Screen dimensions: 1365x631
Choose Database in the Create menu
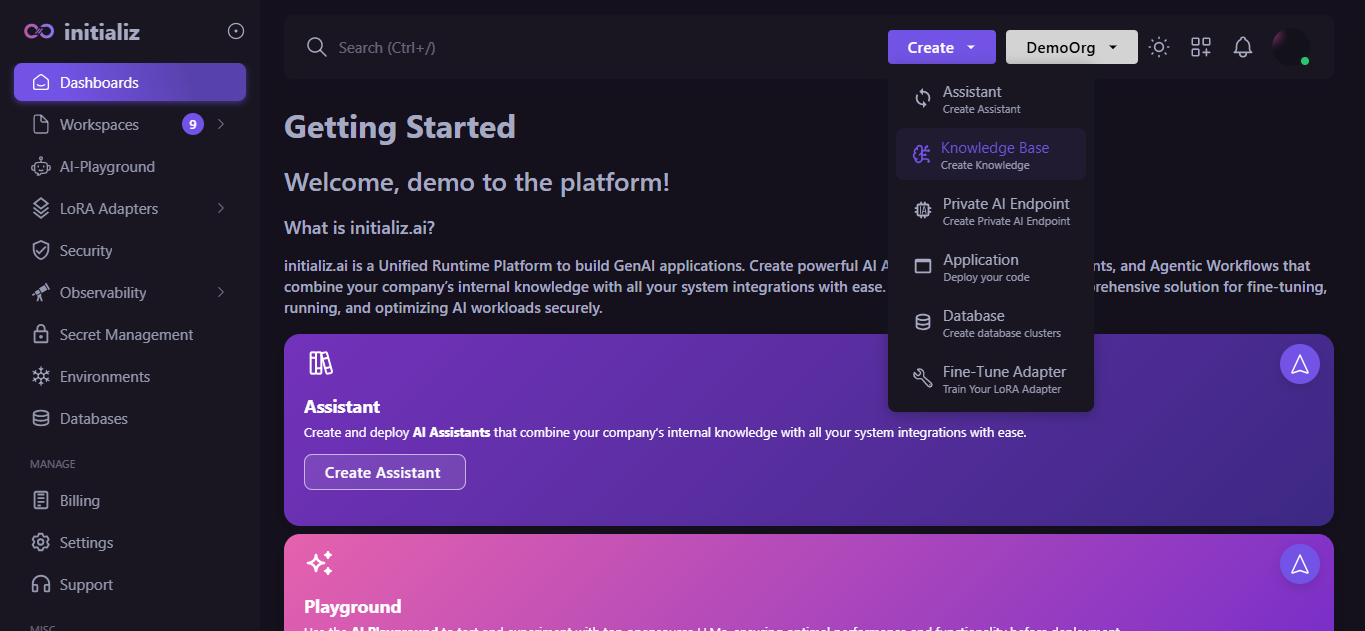pos(991,322)
